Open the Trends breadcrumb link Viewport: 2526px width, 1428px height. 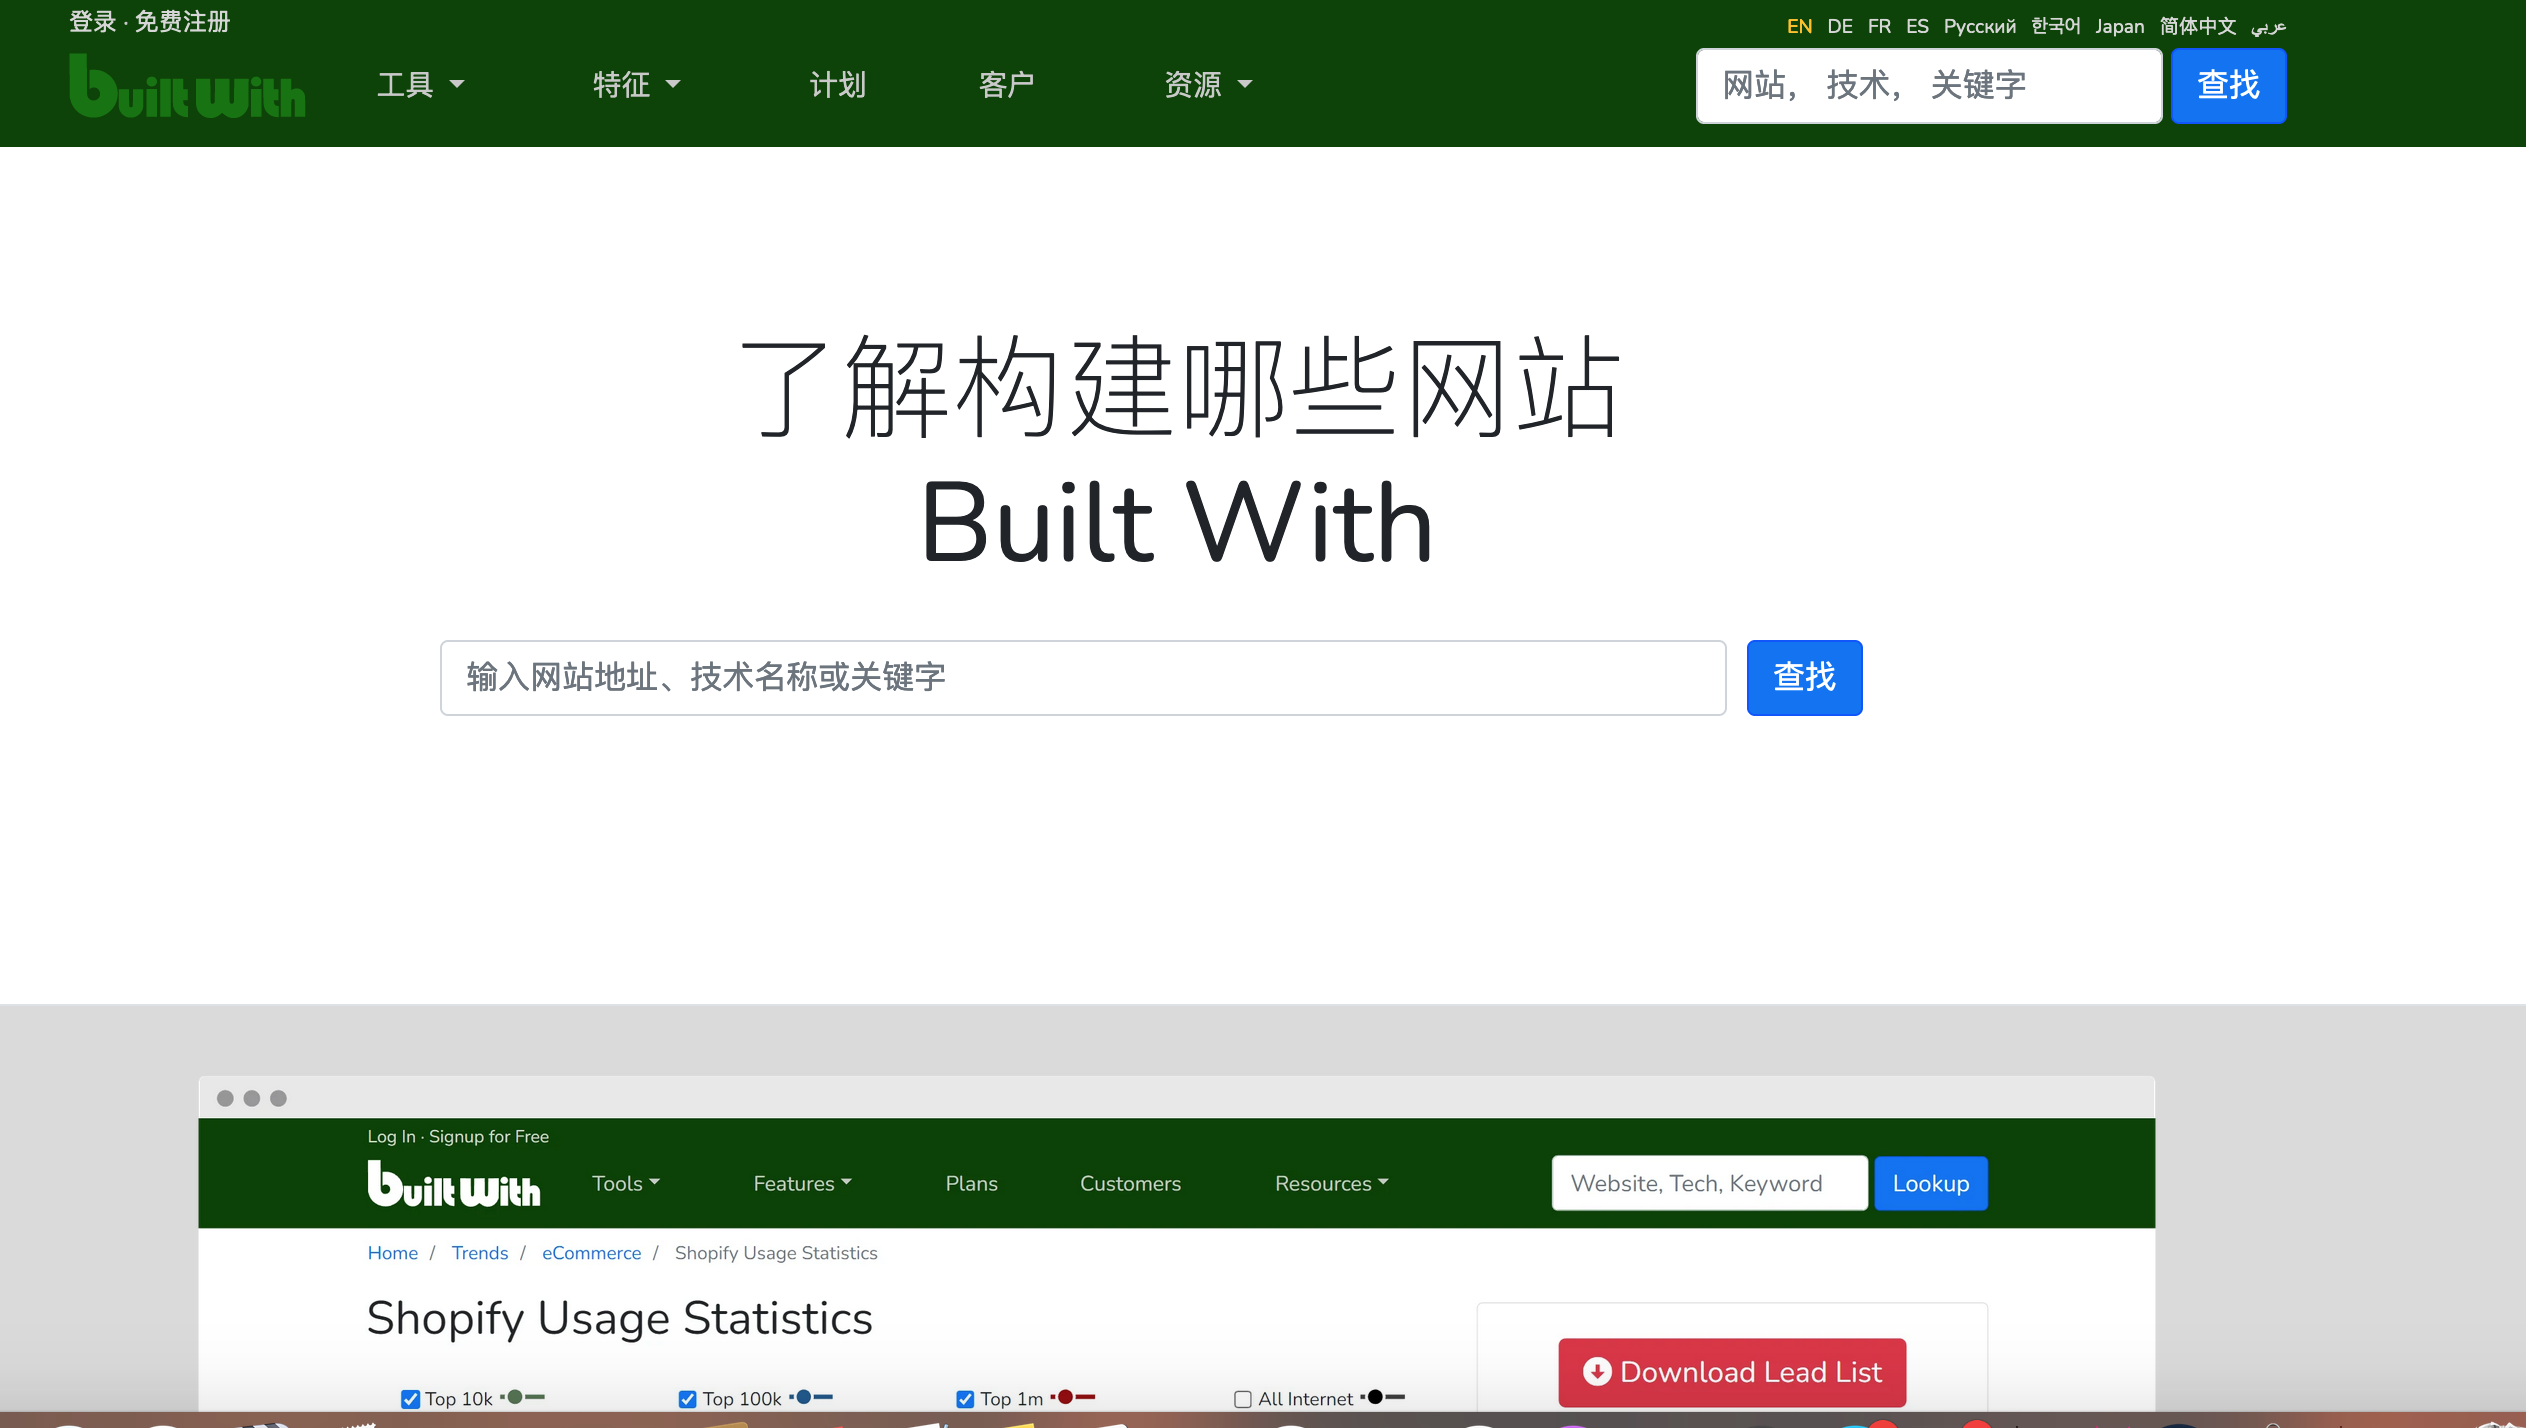(x=479, y=1253)
